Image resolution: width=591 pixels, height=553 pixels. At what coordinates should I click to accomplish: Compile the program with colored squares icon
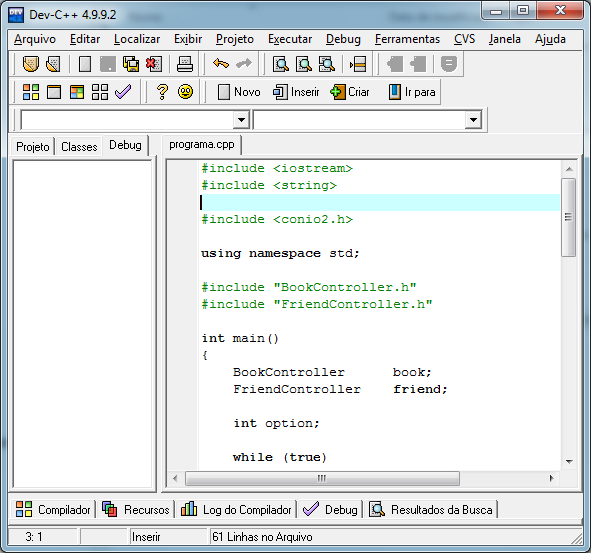pyautogui.click(x=31, y=92)
